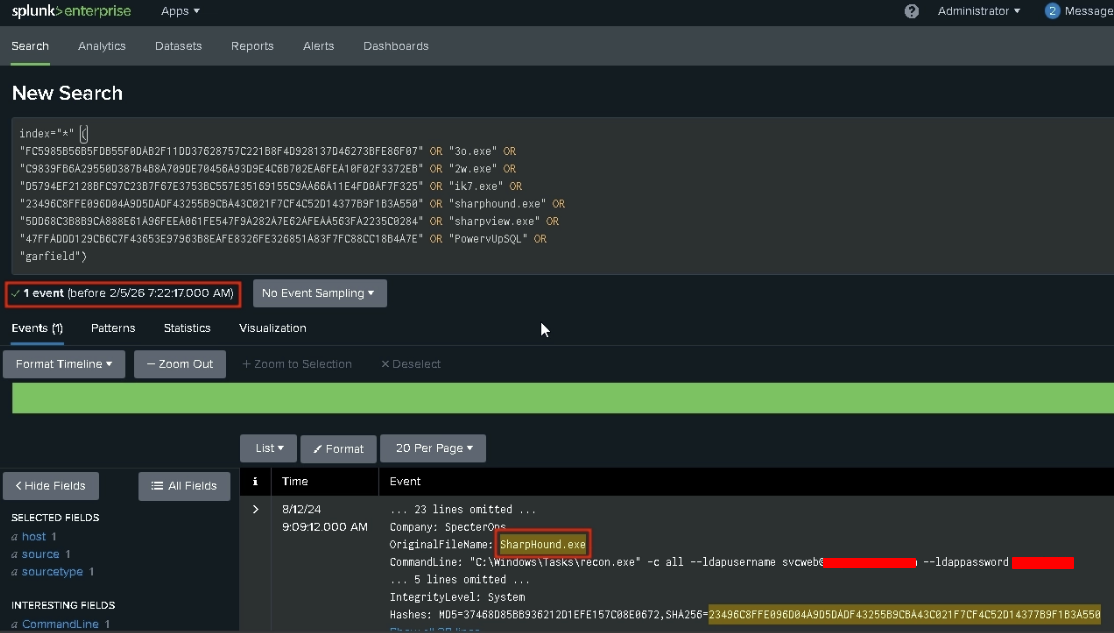
Task: Select the Events (1) results tab
Action: [37, 328]
